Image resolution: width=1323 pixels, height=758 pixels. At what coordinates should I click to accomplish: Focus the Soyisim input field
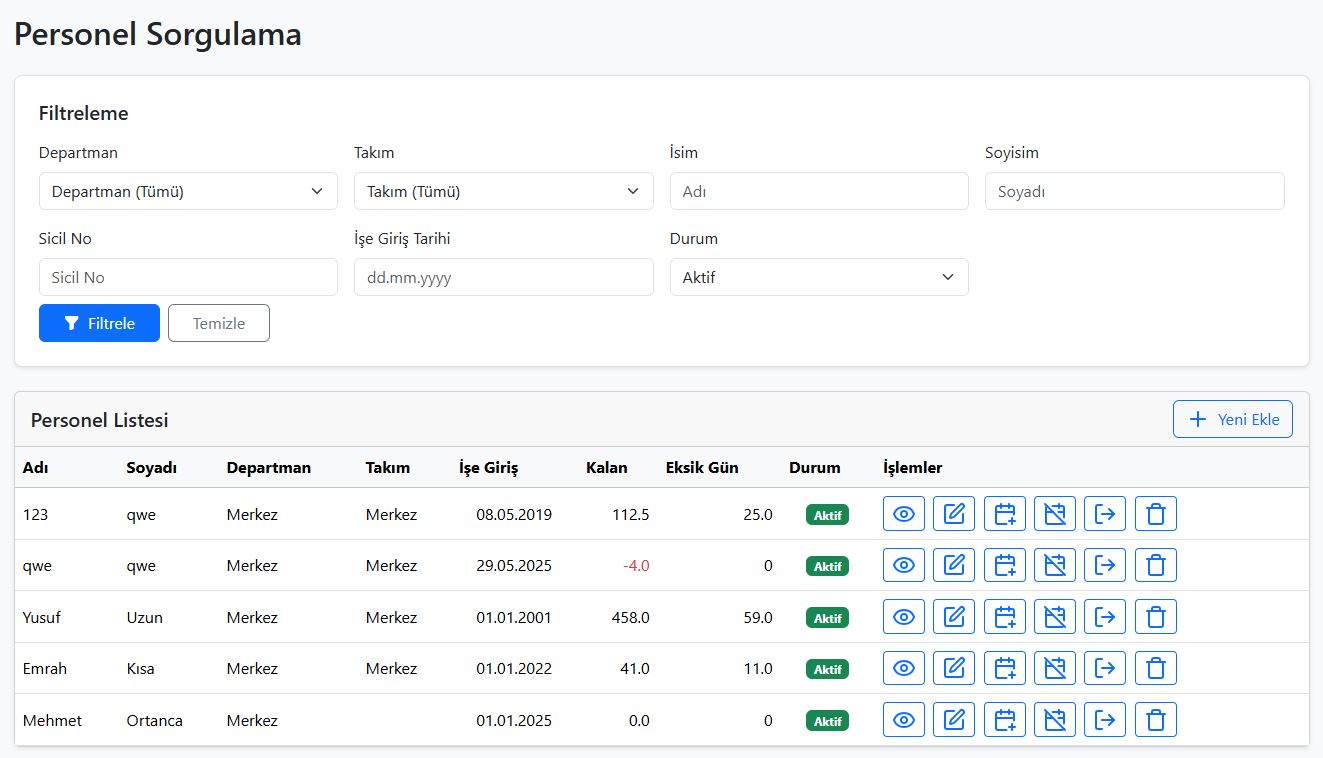click(x=1135, y=191)
